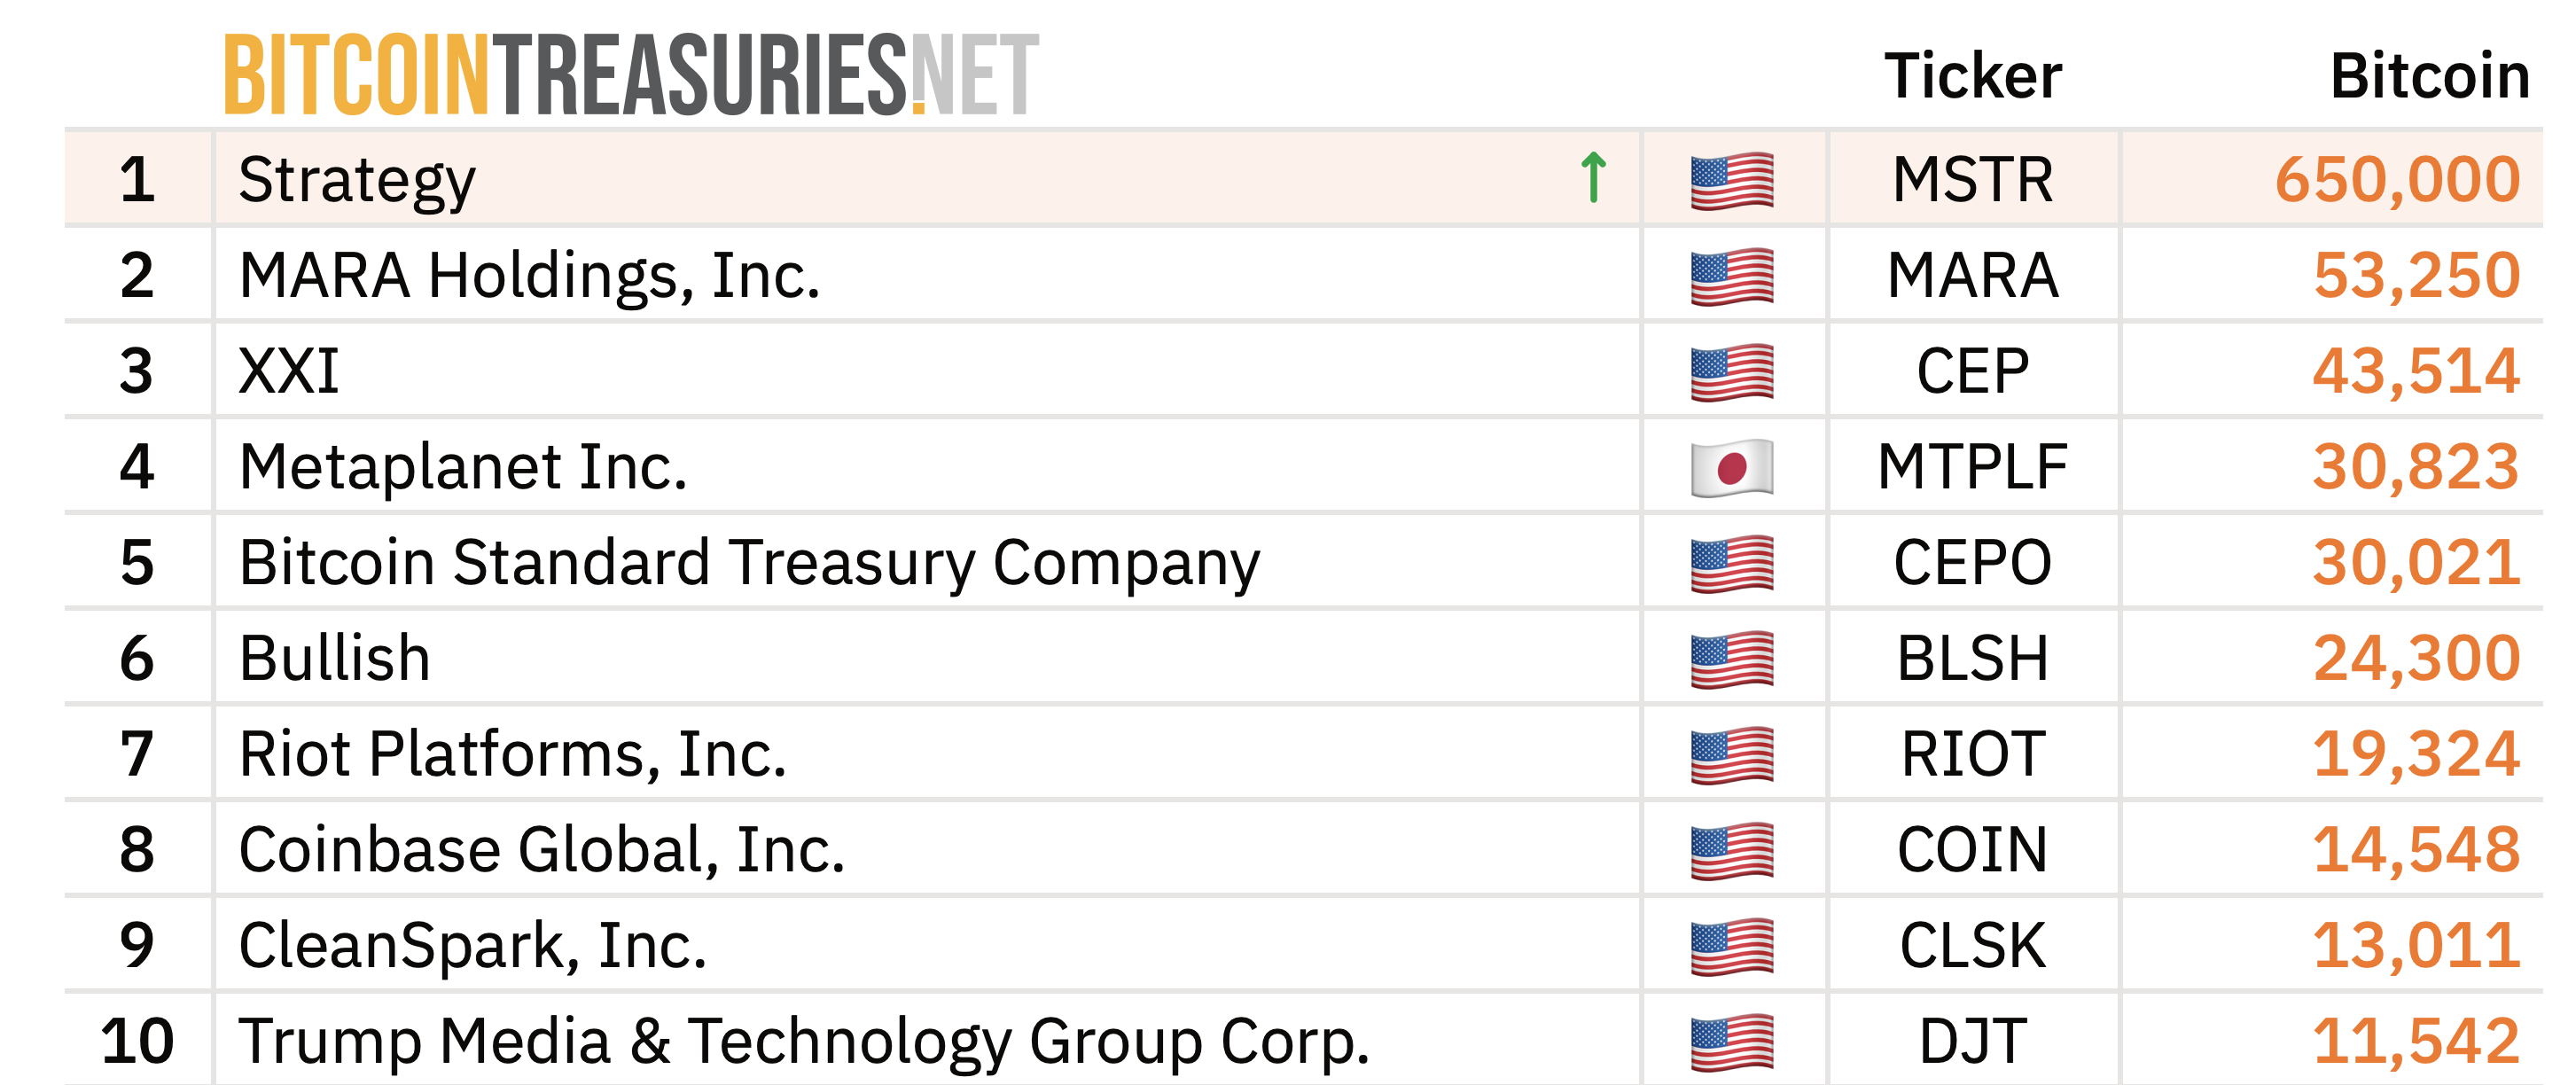Click the 14,548 holdings for Coinbase
The height and width of the screenshot is (1085, 2576).
(x=2416, y=850)
